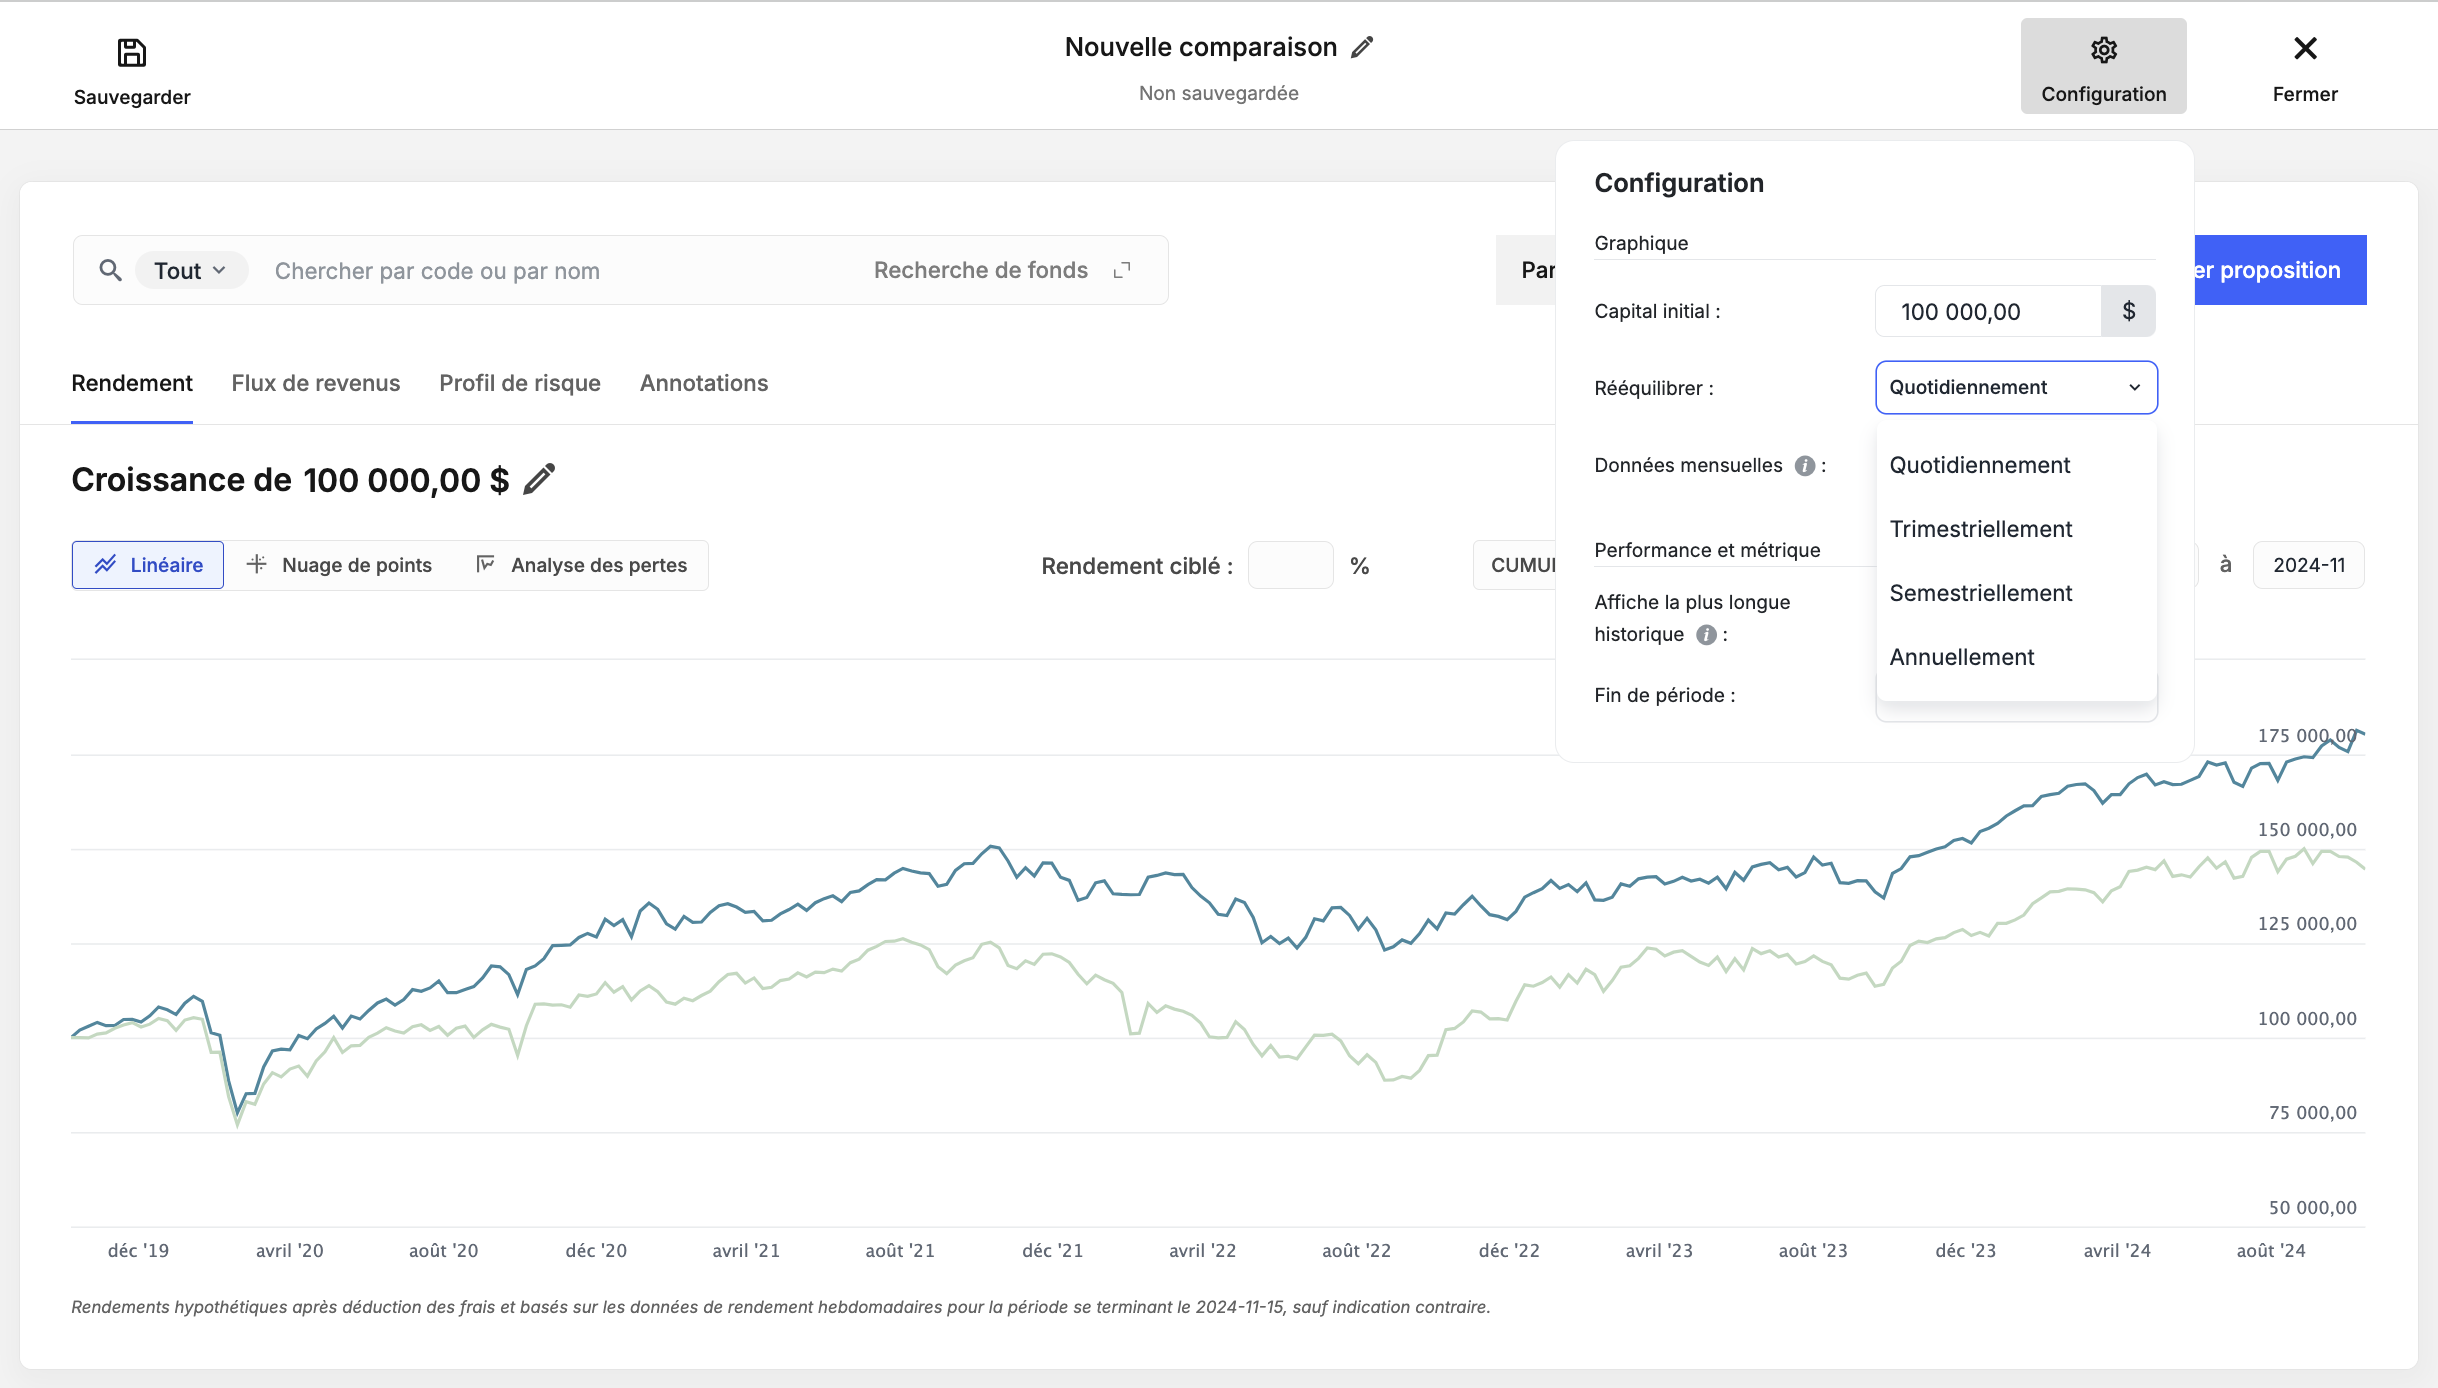Edit the Nouvelle comparaison title pencil icon
The image size is (2438, 1388).
click(1362, 47)
